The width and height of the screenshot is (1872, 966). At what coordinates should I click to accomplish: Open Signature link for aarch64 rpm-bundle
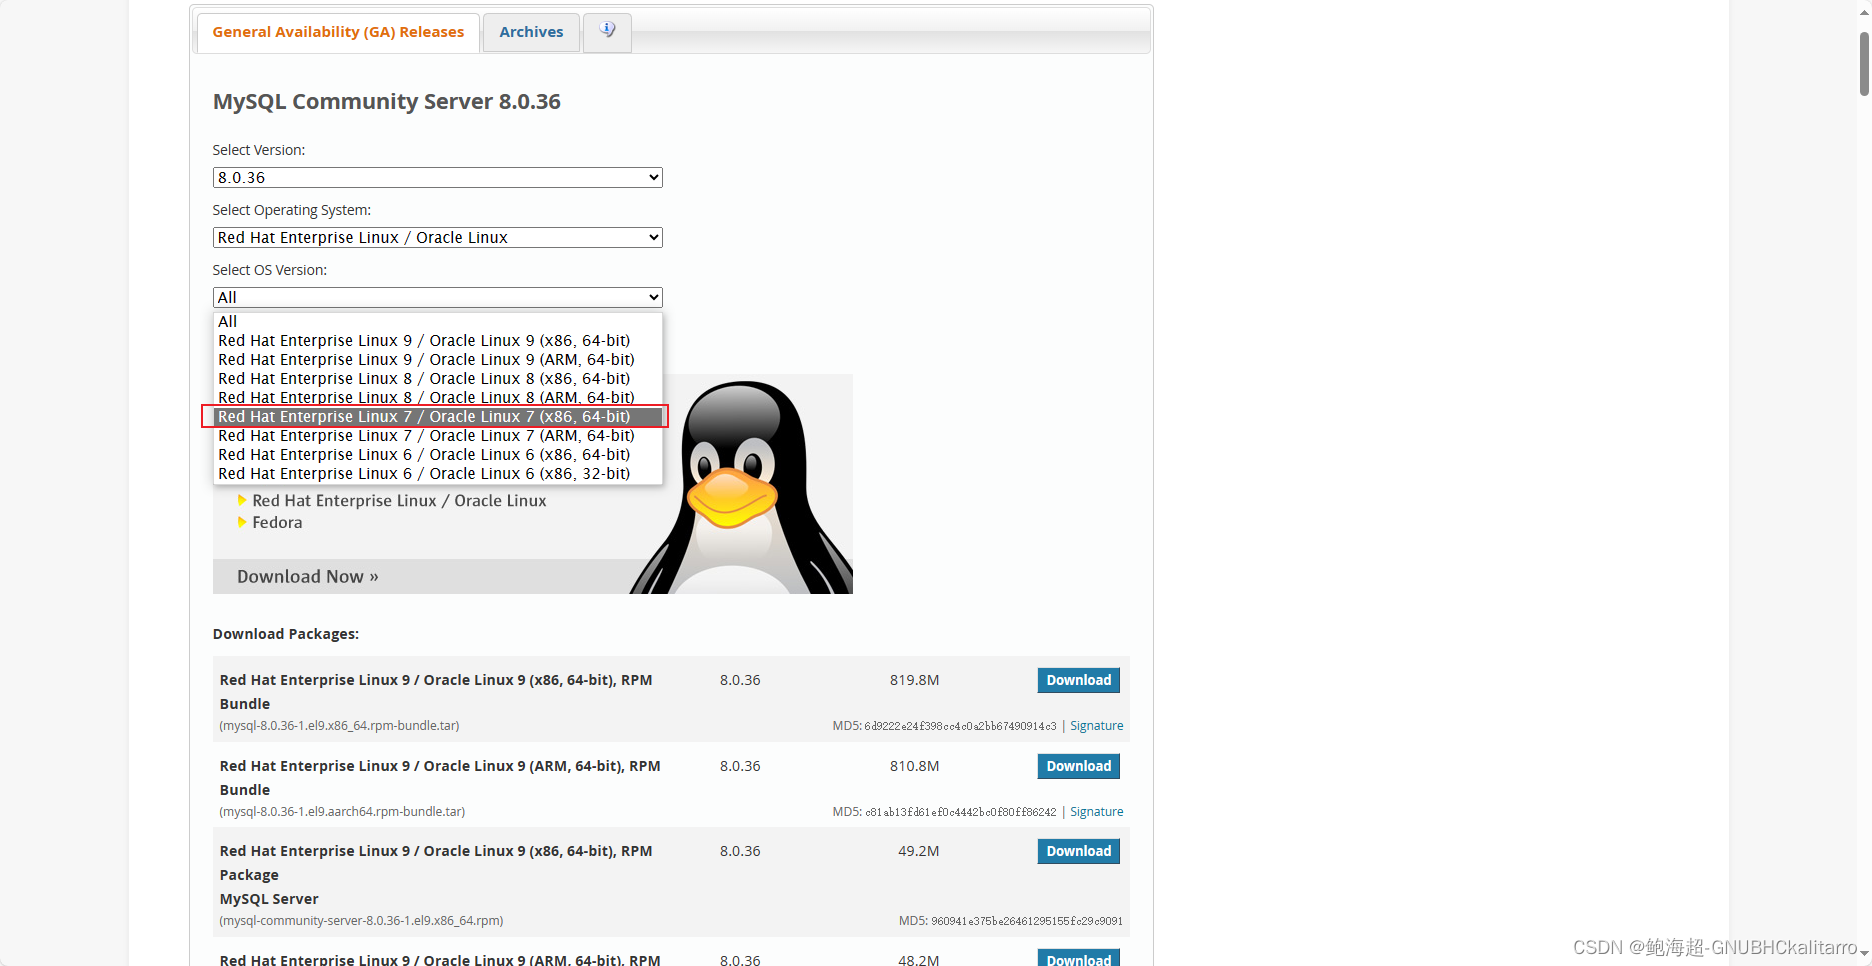(x=1096, y=812)
